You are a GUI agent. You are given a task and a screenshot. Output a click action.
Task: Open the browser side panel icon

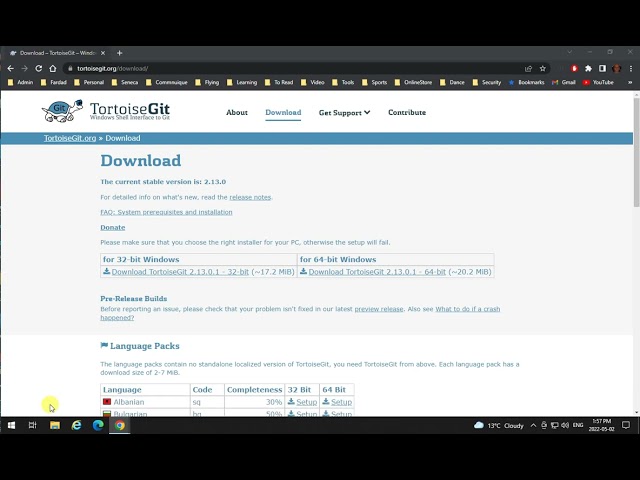(602, 69)
